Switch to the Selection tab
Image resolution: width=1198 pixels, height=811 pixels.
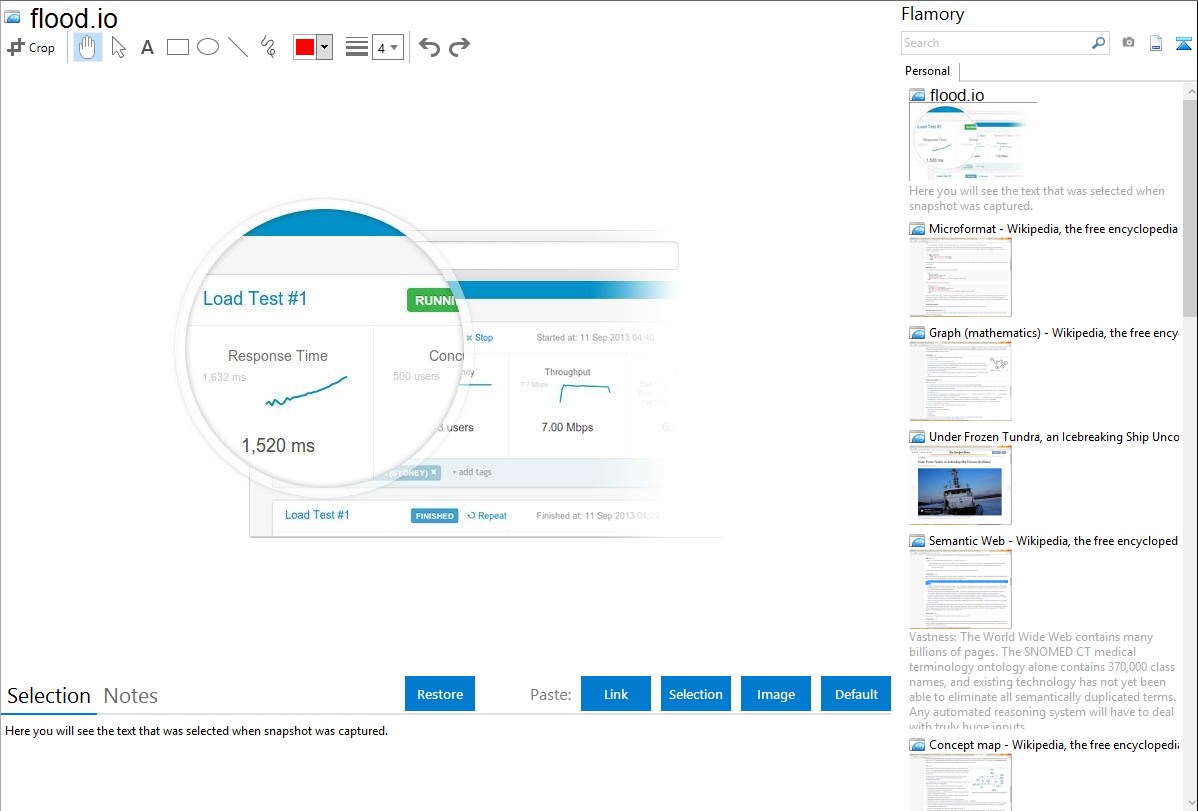49,696
